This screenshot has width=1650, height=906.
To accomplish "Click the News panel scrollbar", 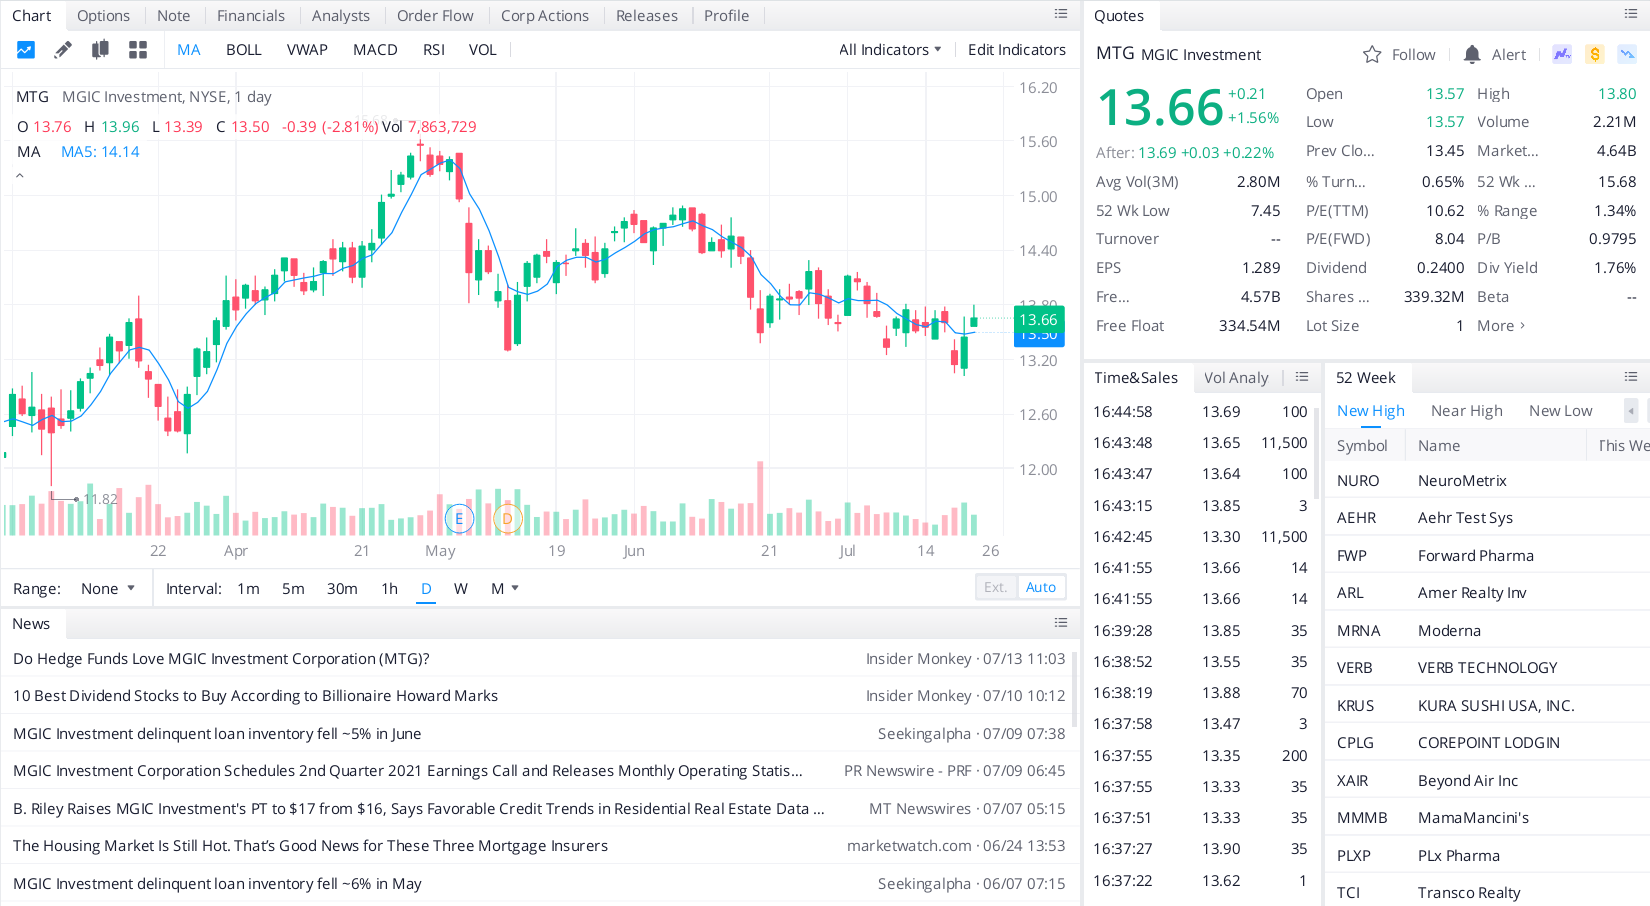I will [x=1075, y=690].
